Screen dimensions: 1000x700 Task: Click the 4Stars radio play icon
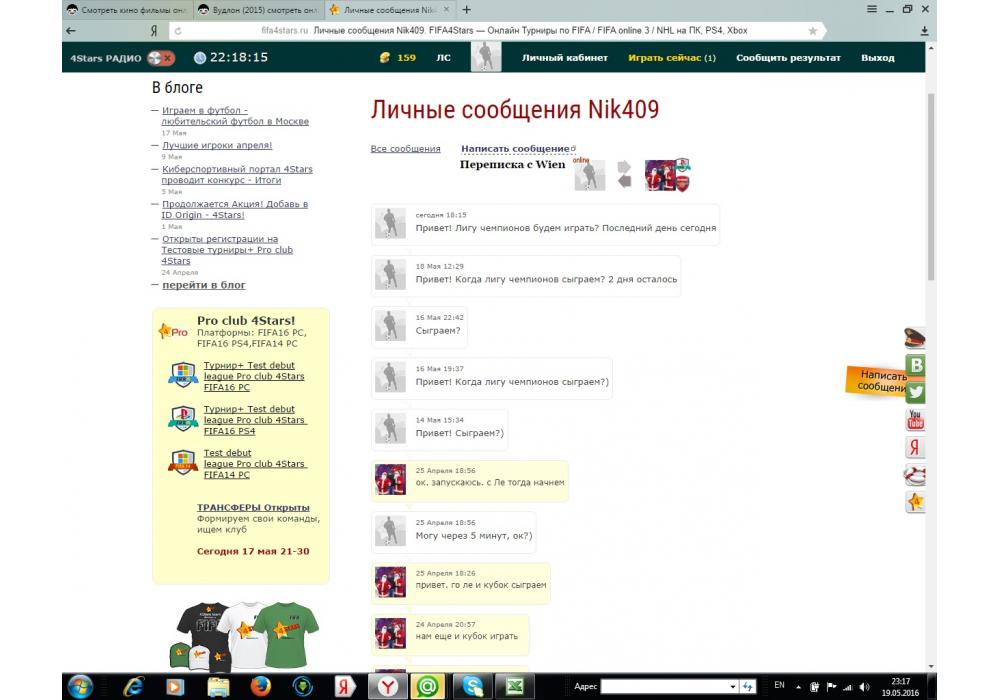160,58
